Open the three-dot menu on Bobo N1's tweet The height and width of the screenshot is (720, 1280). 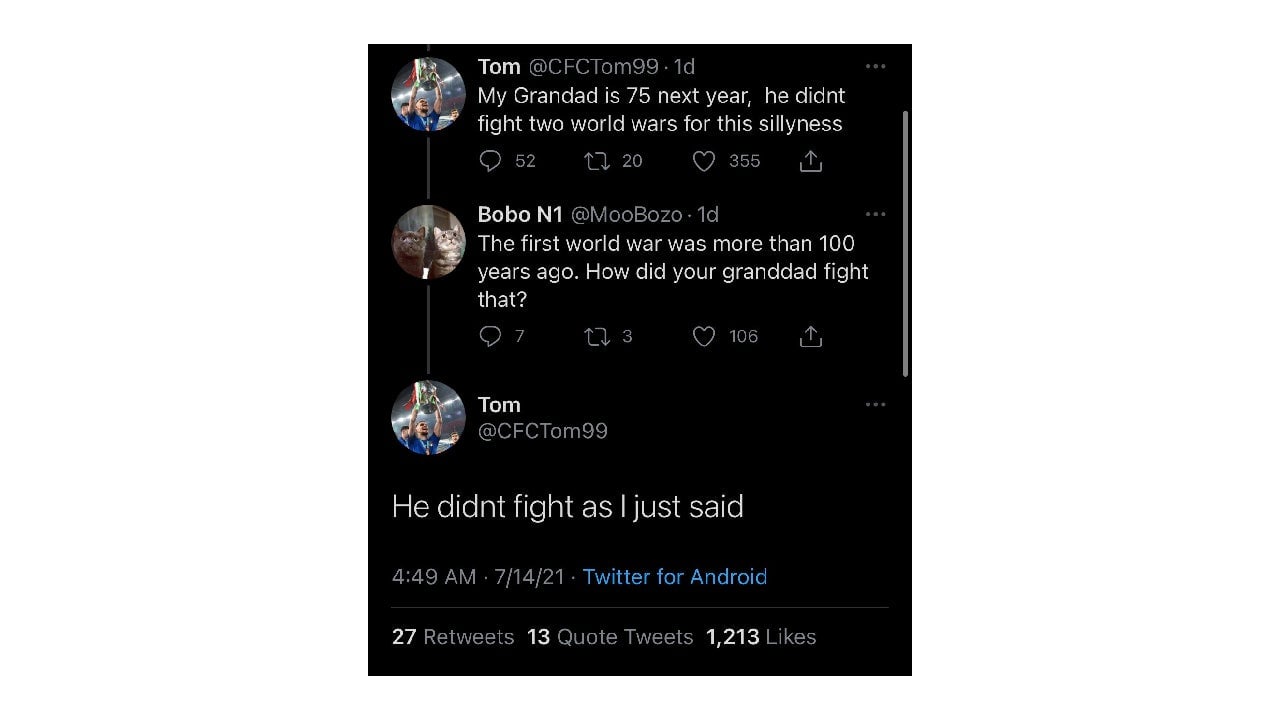pyautogui.click(x=875, y=214)
